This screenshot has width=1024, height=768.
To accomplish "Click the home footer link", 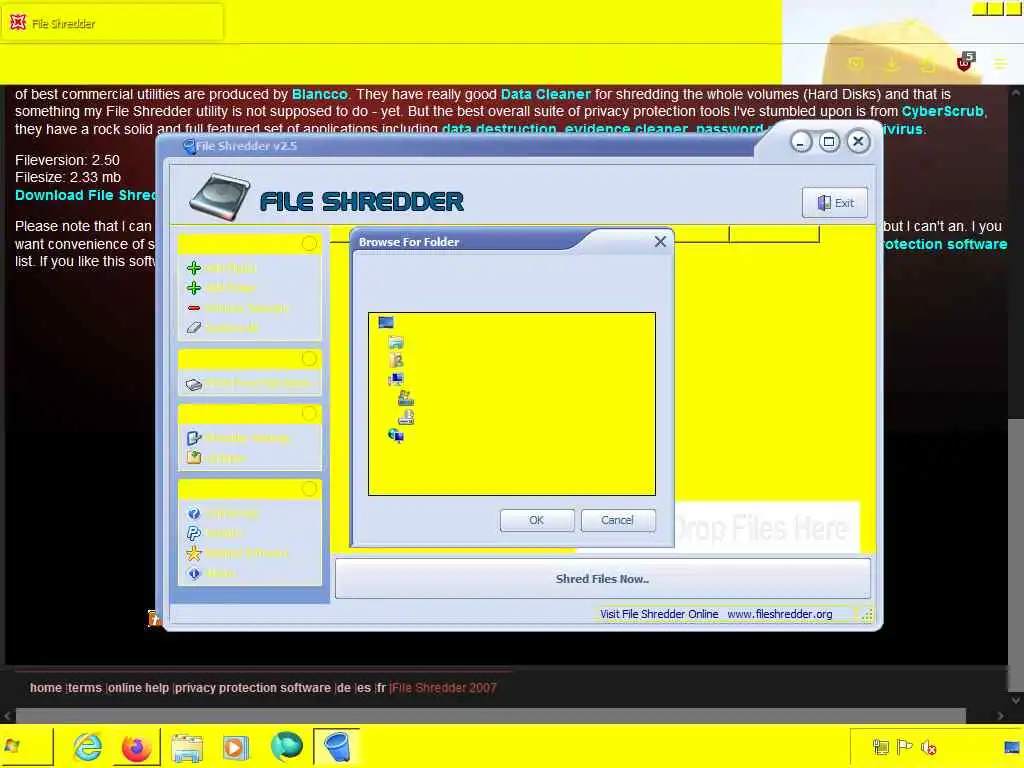I will pos(46,688).
